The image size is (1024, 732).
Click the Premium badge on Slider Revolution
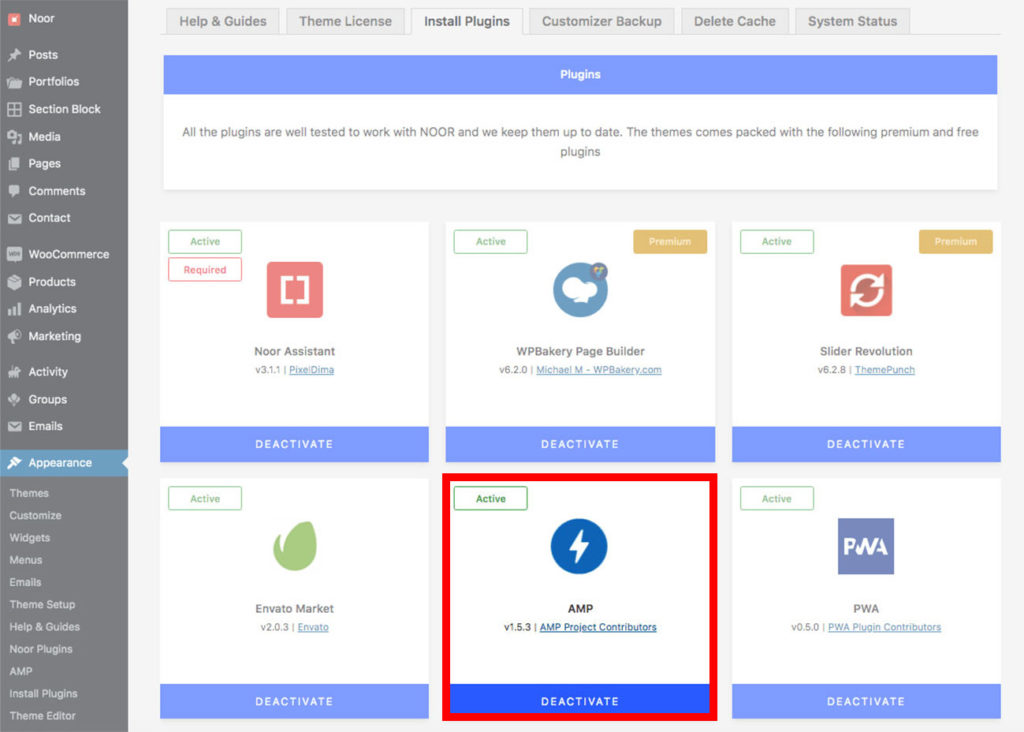pyautogui.click(x=955, y=242)
